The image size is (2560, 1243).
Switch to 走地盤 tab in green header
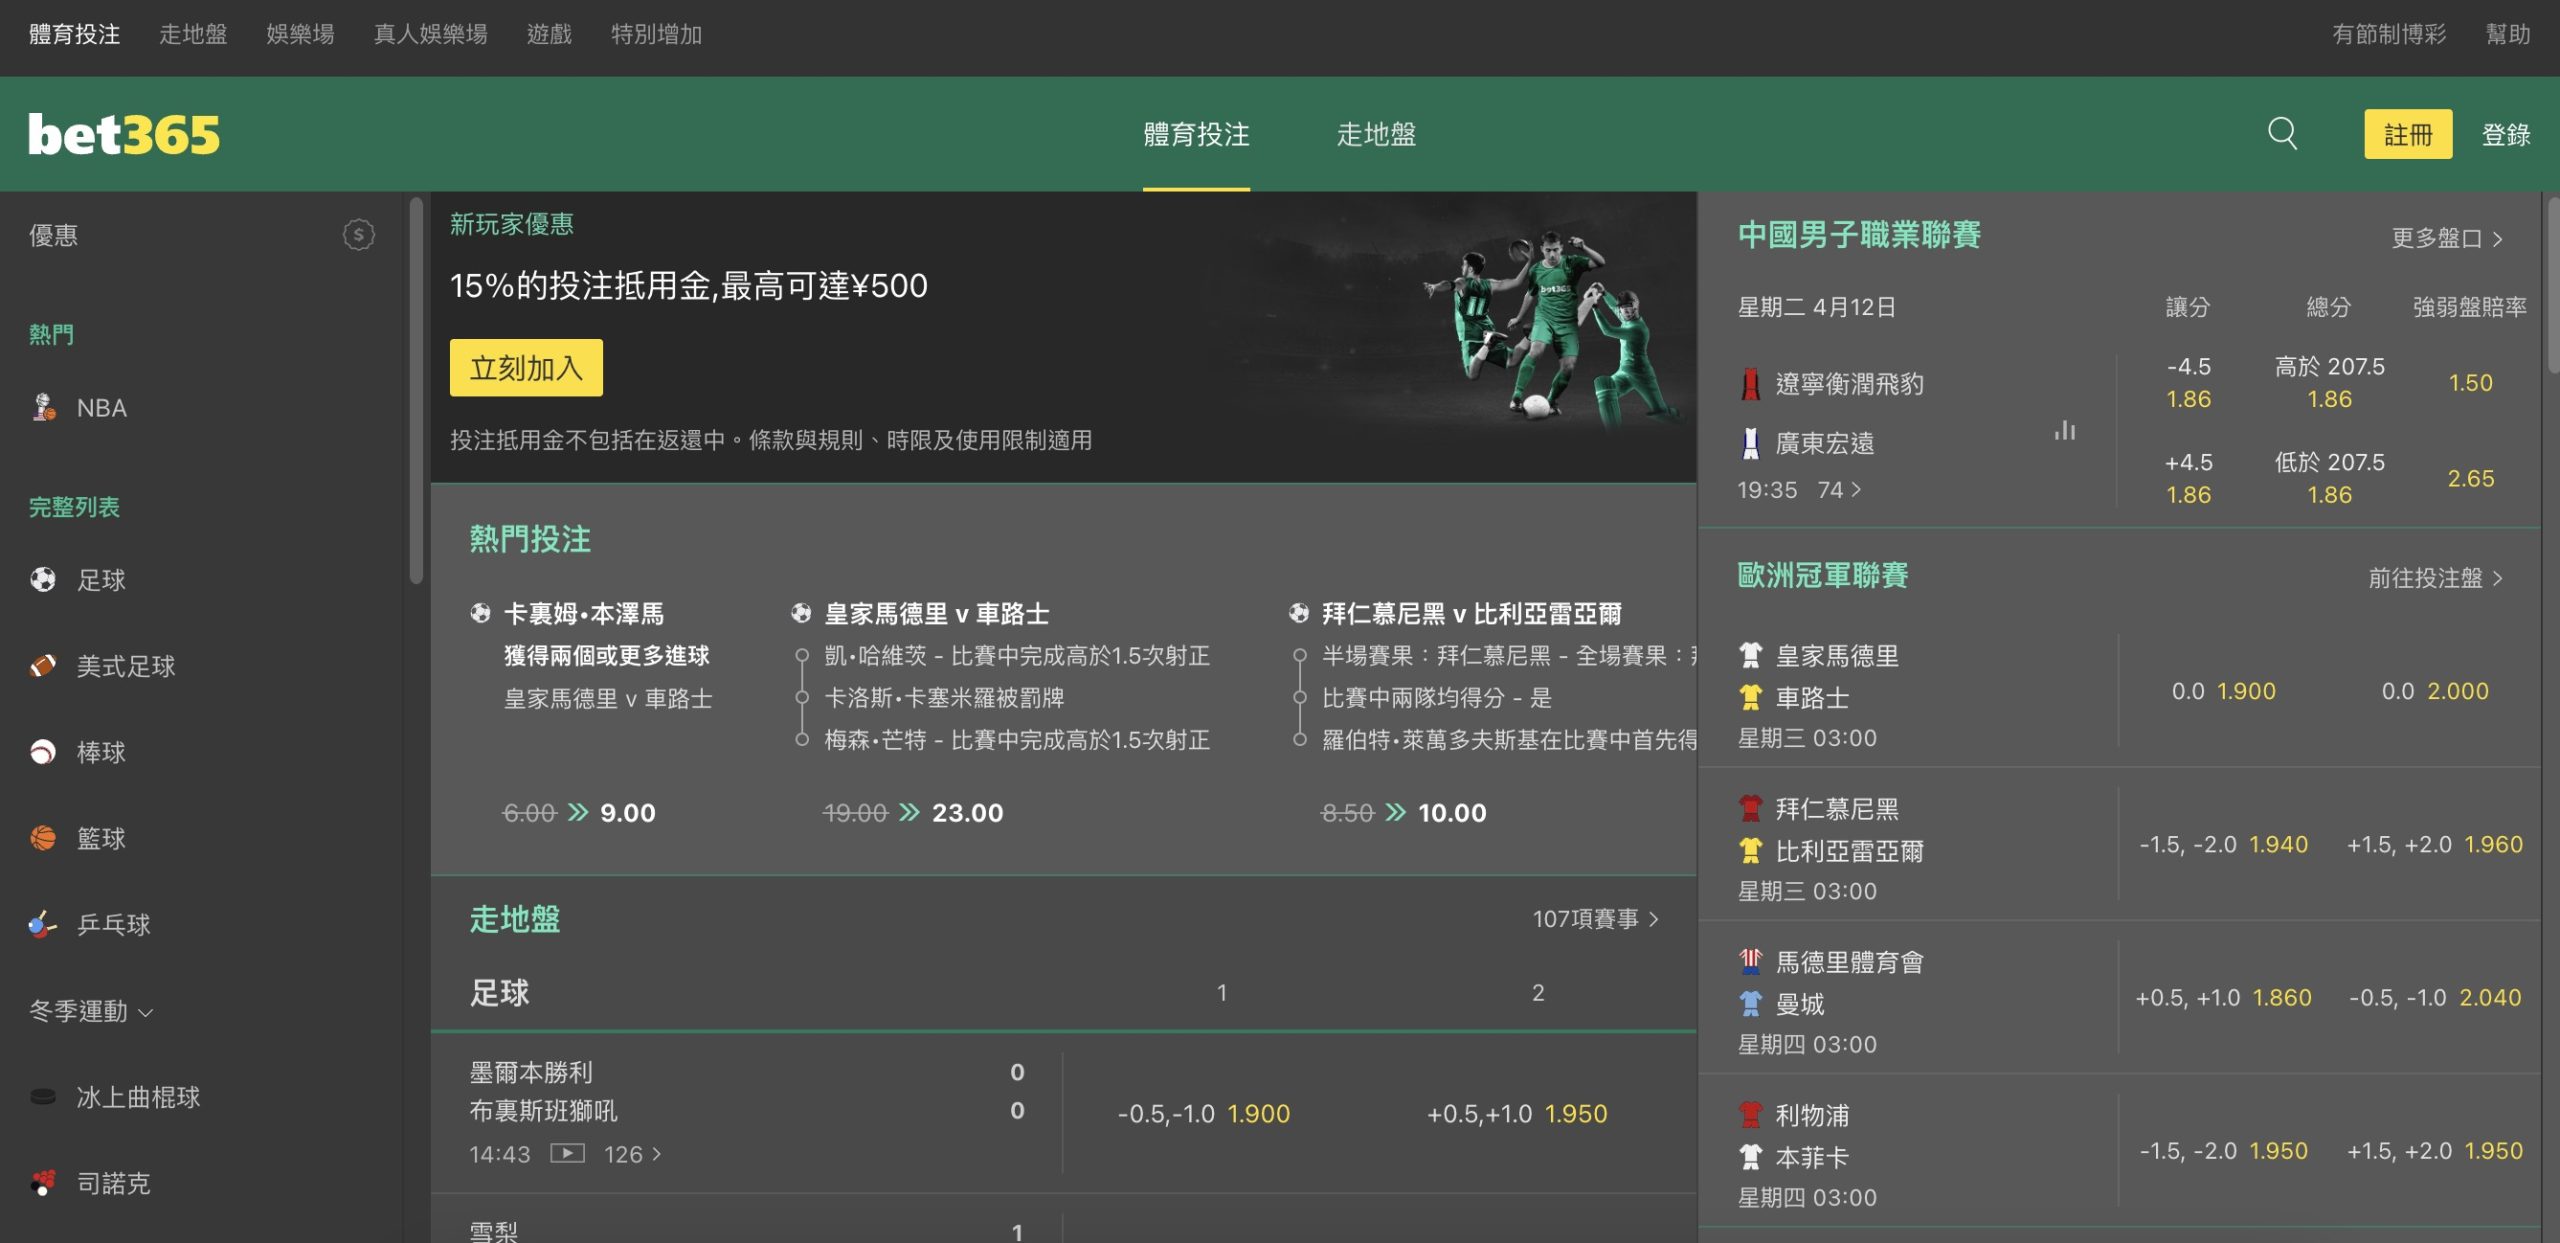1376,134
